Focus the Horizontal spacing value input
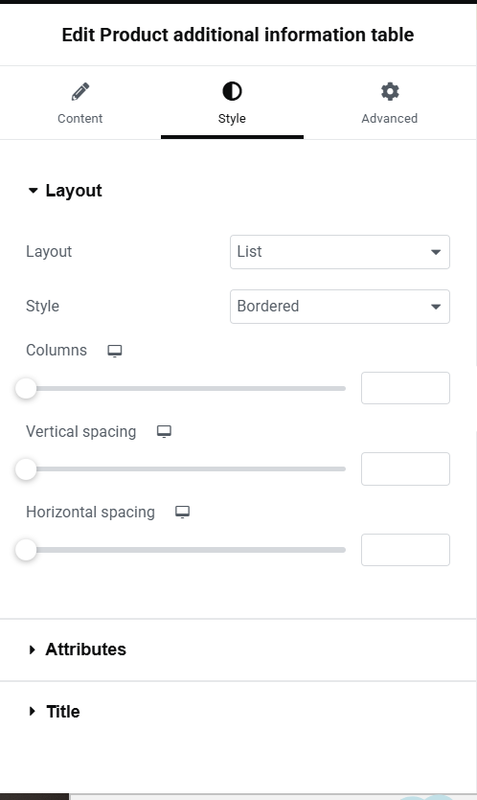Viewport: 477px width, 800px height. pos(406,550)
